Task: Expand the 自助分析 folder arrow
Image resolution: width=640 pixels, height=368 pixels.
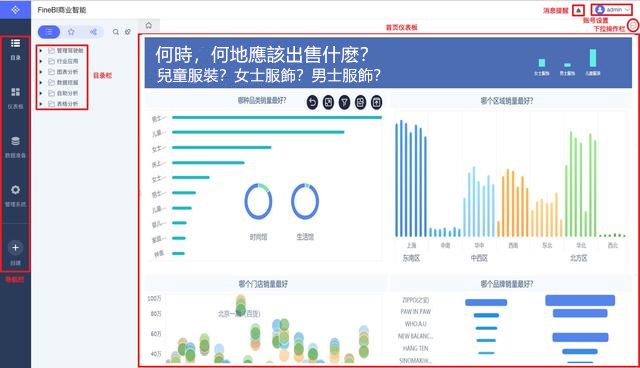Action: (41, 93)
